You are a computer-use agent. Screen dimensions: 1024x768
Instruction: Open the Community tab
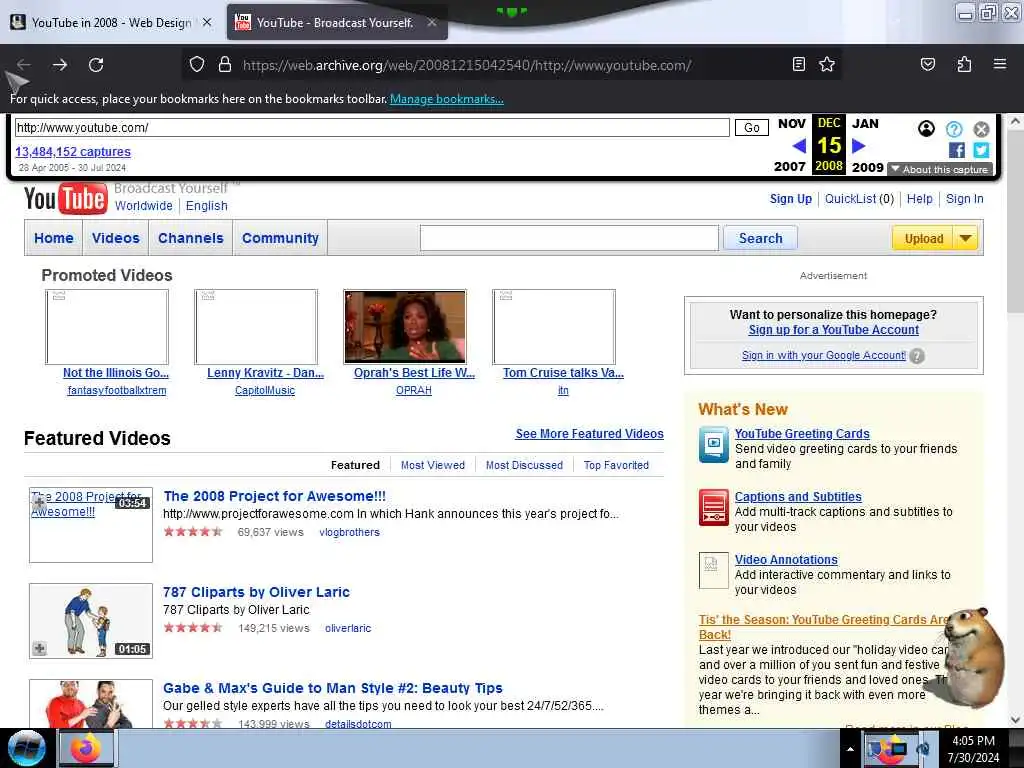280,238
